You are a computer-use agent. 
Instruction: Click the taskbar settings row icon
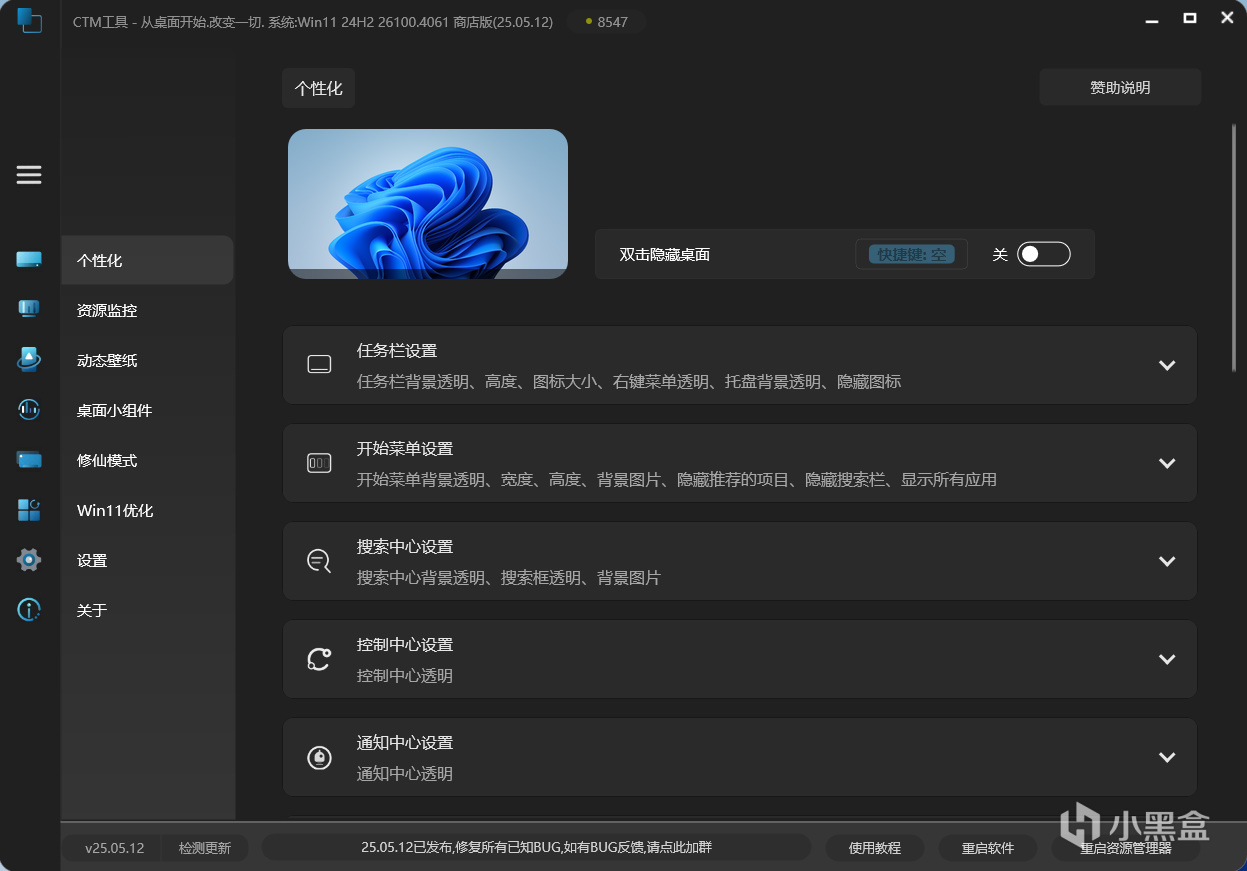[x=319, y=365]
